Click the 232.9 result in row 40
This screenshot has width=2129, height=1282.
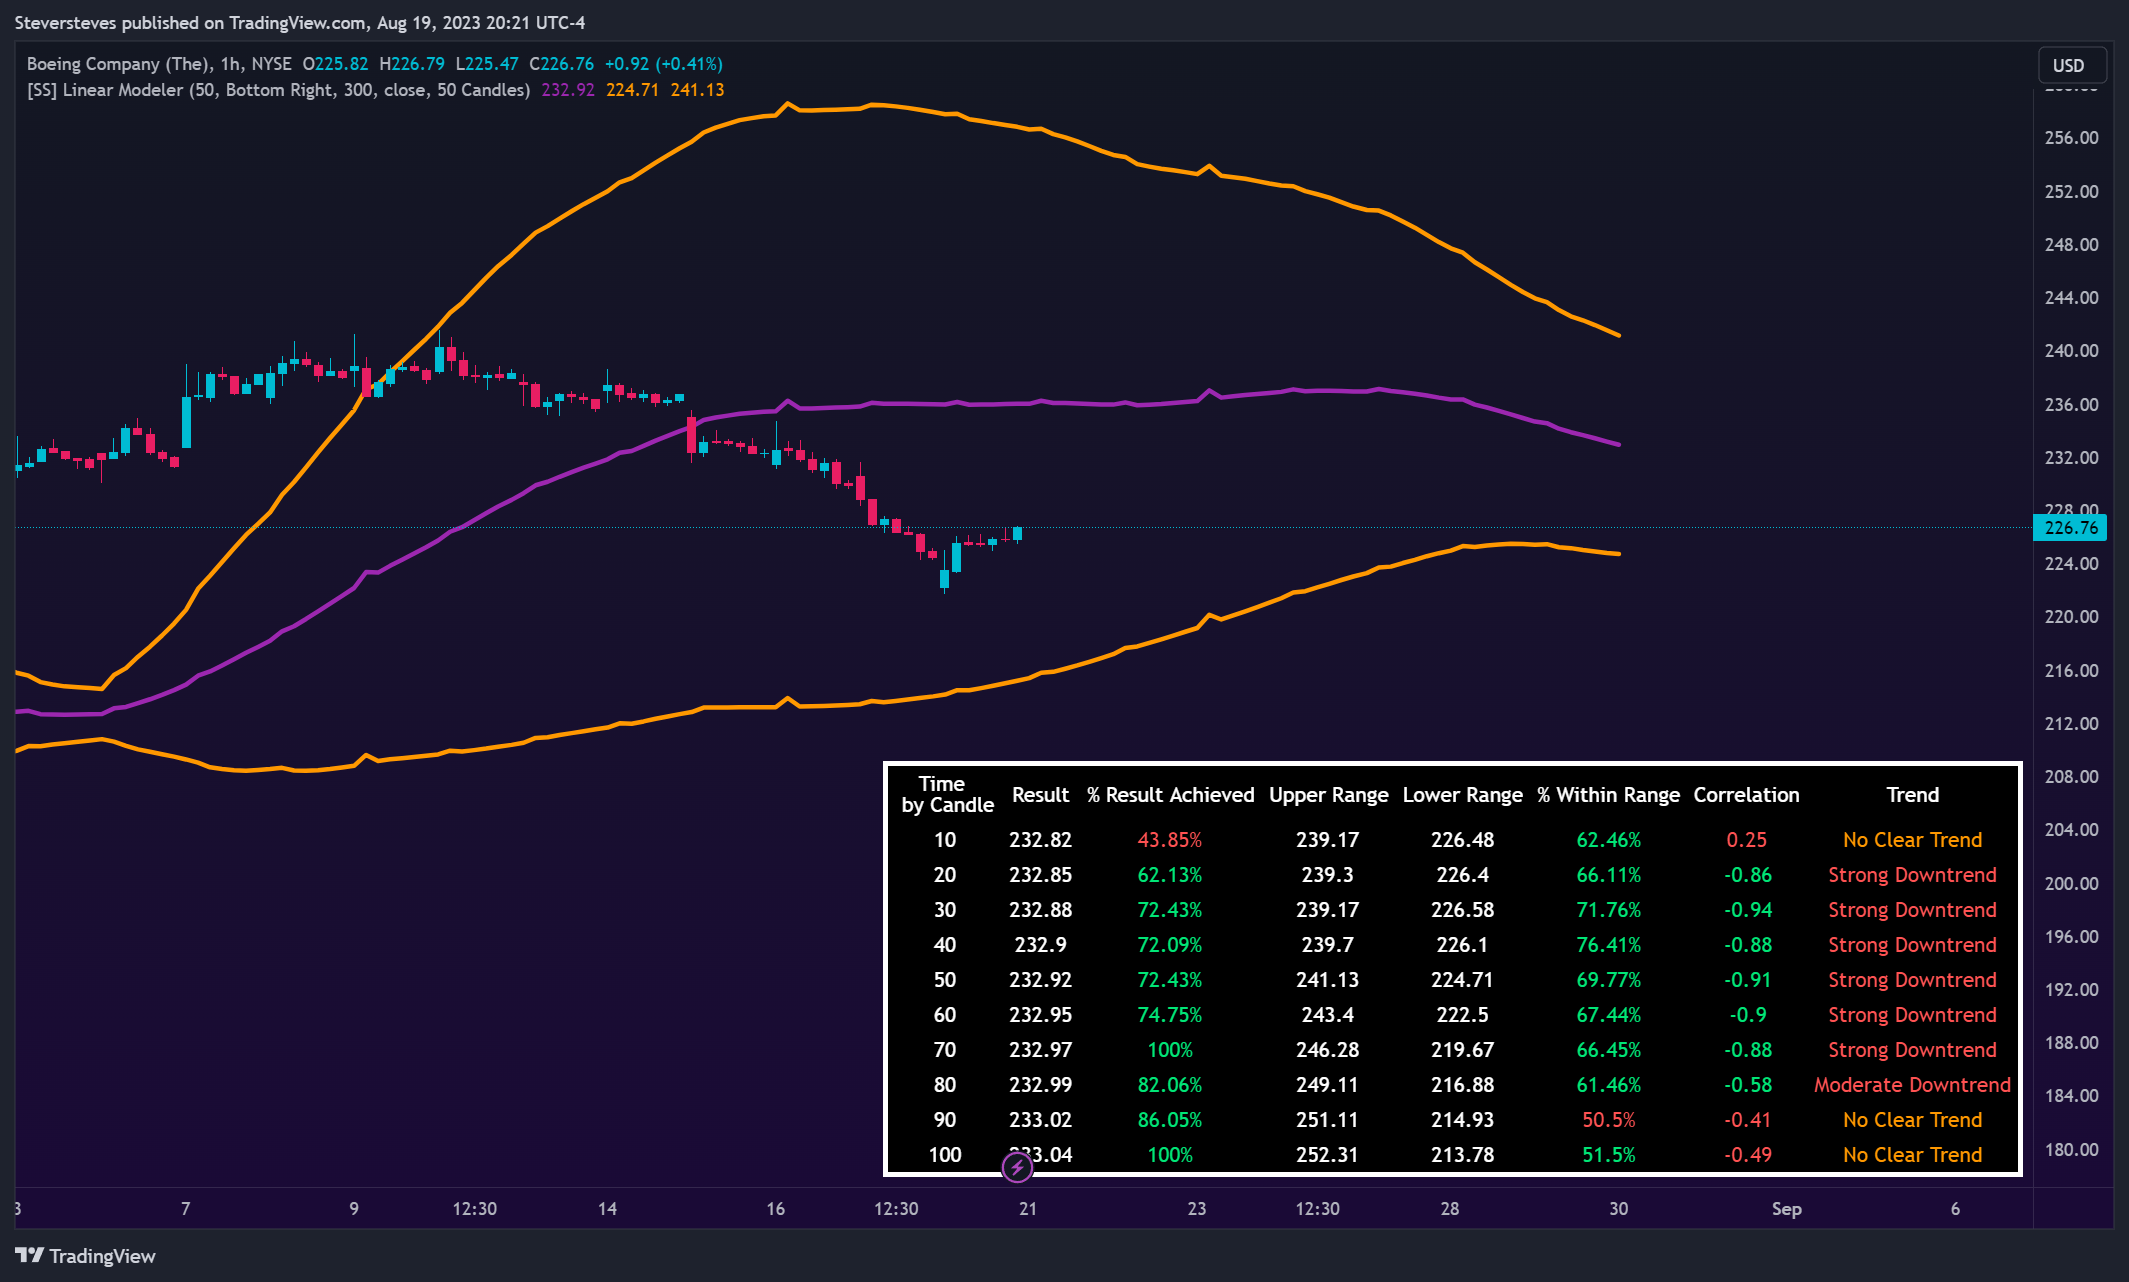pyautogui.click(x=1040, y=945)
